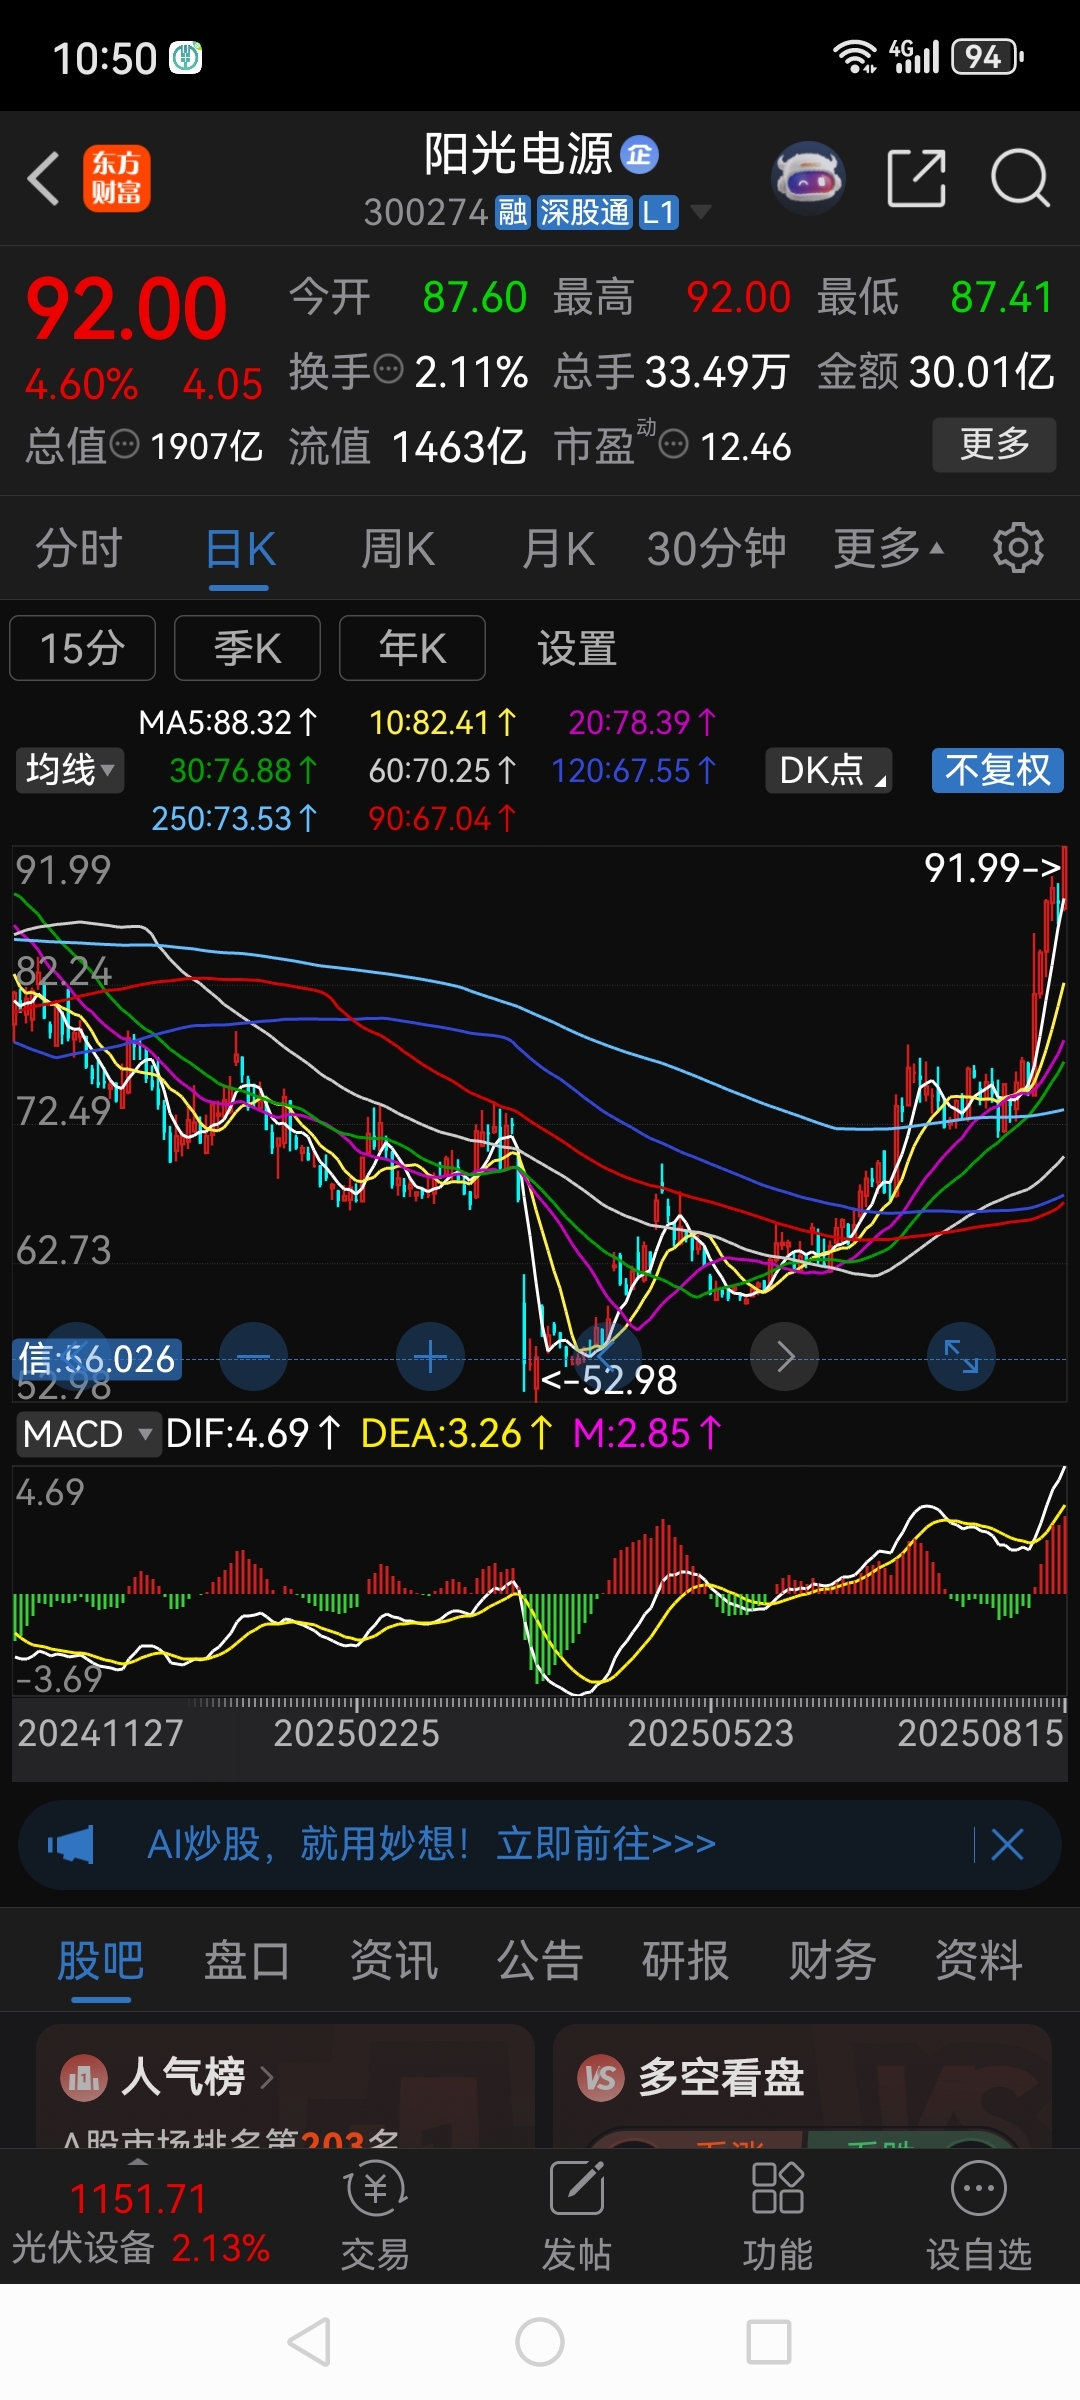Tap the 多空看盘 card title
The height and width of the screenshot is (2400, 1080).
[721, 2079]
